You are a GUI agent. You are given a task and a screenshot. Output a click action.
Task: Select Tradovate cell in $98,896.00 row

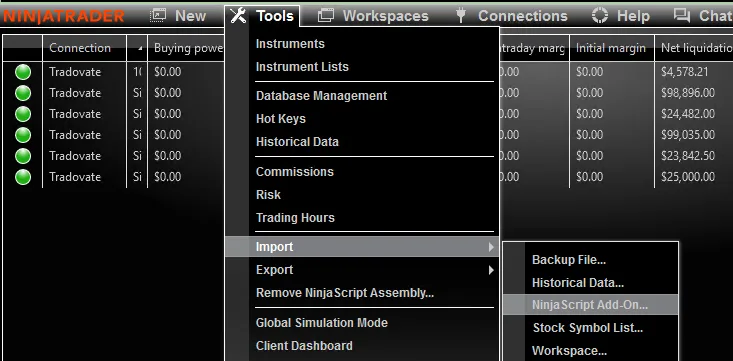pos(75,93)
